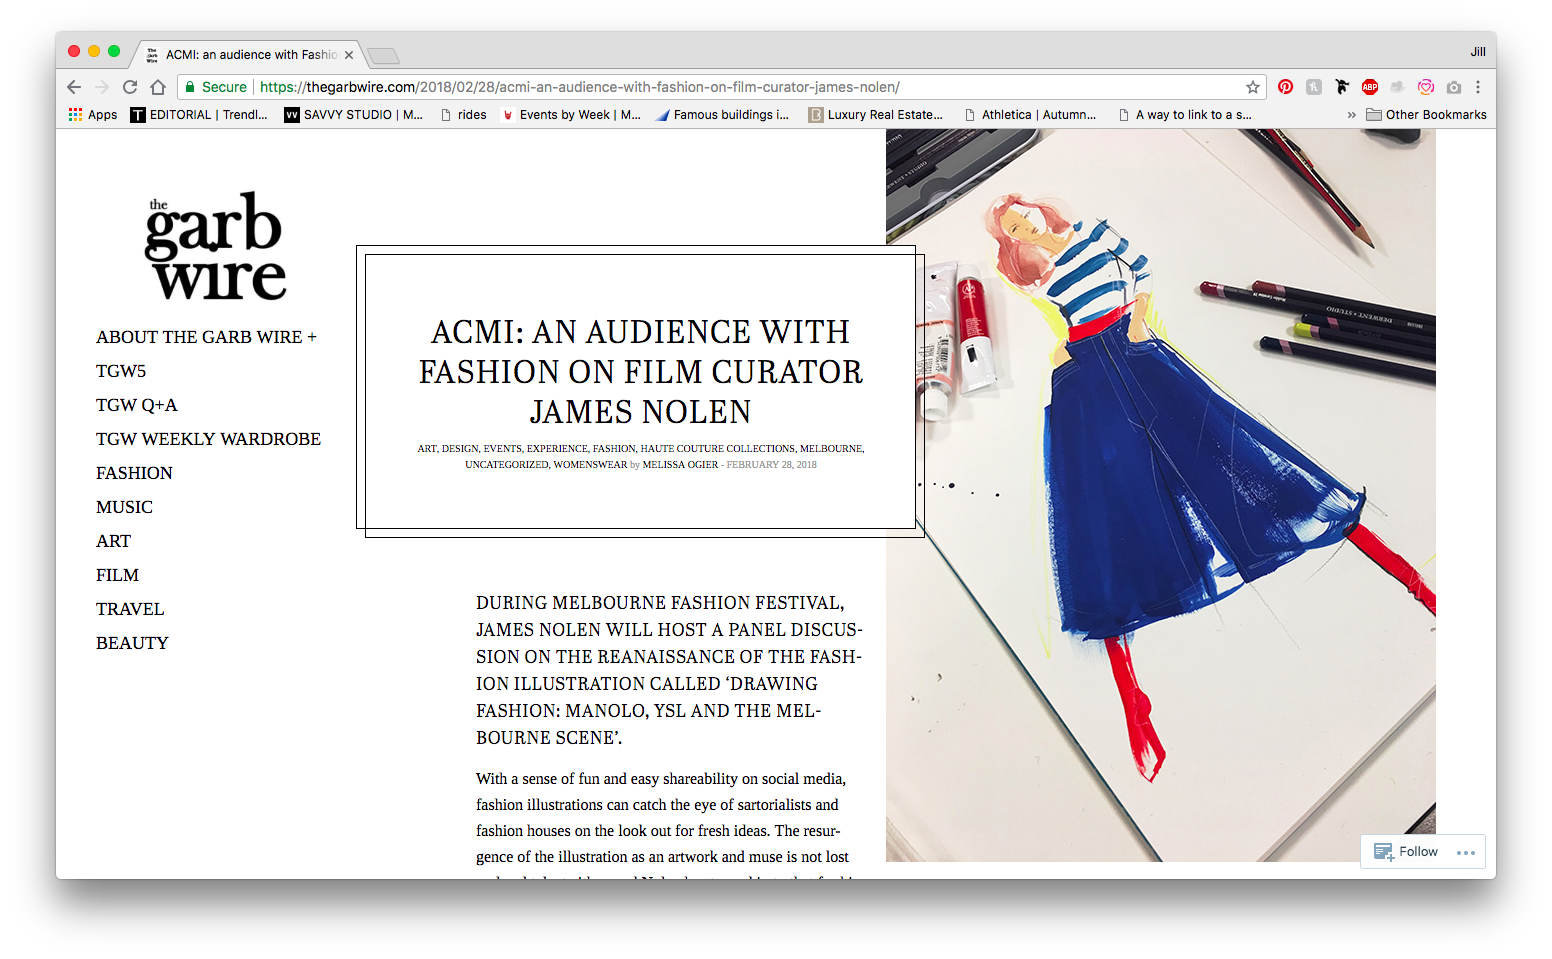Open the TGW Q+A menu item
This screenshot has width=1552, height=959.
(x=137, y=405)
